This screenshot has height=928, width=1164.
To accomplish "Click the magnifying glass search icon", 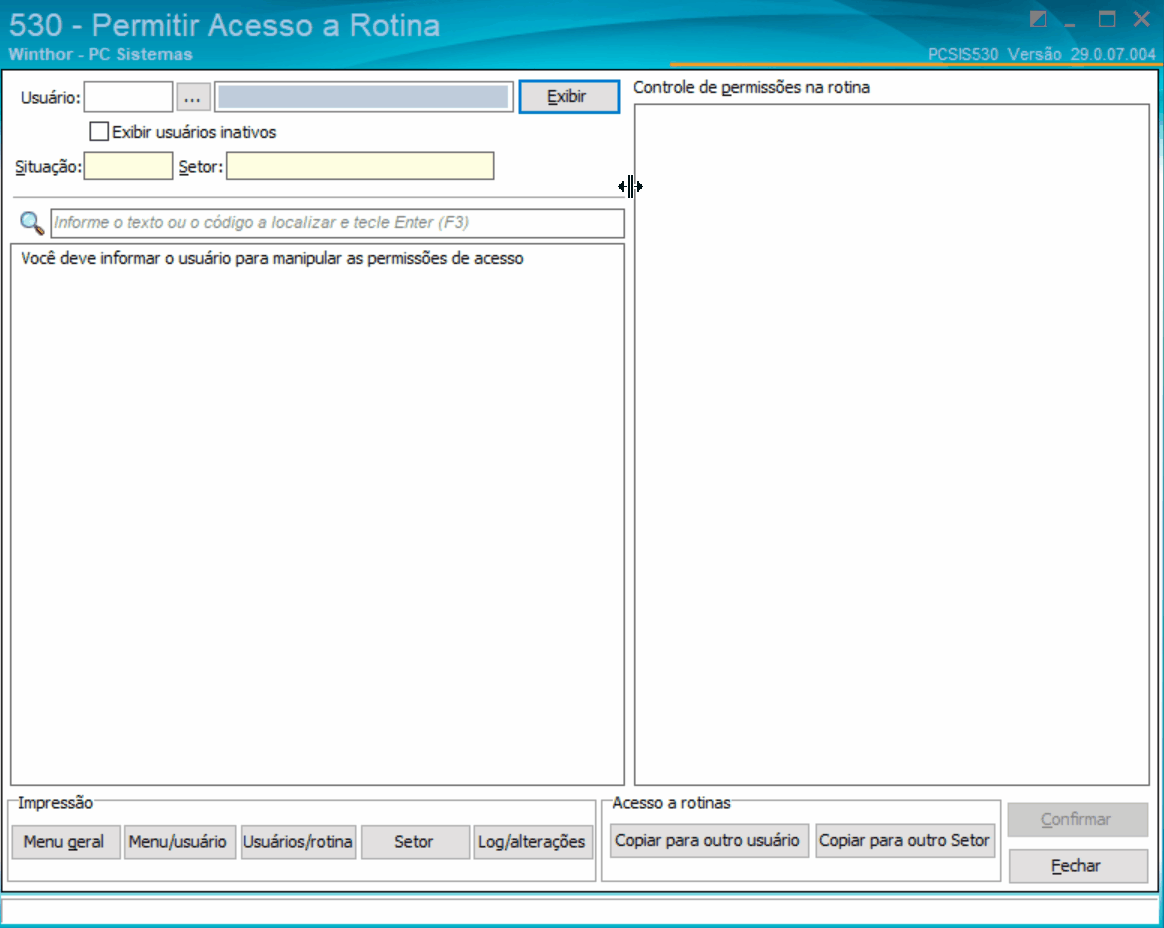I will coord(32,223).
